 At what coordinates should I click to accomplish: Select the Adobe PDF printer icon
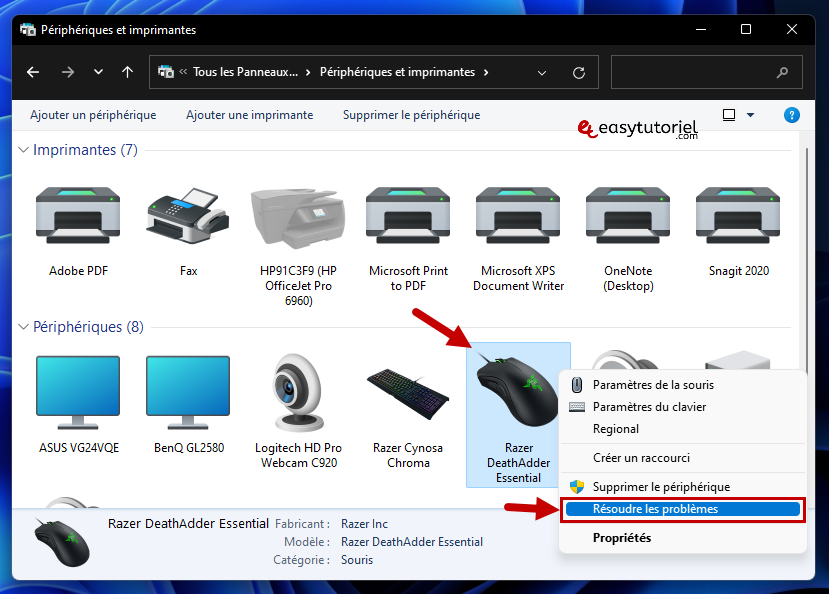click(78, 215)
